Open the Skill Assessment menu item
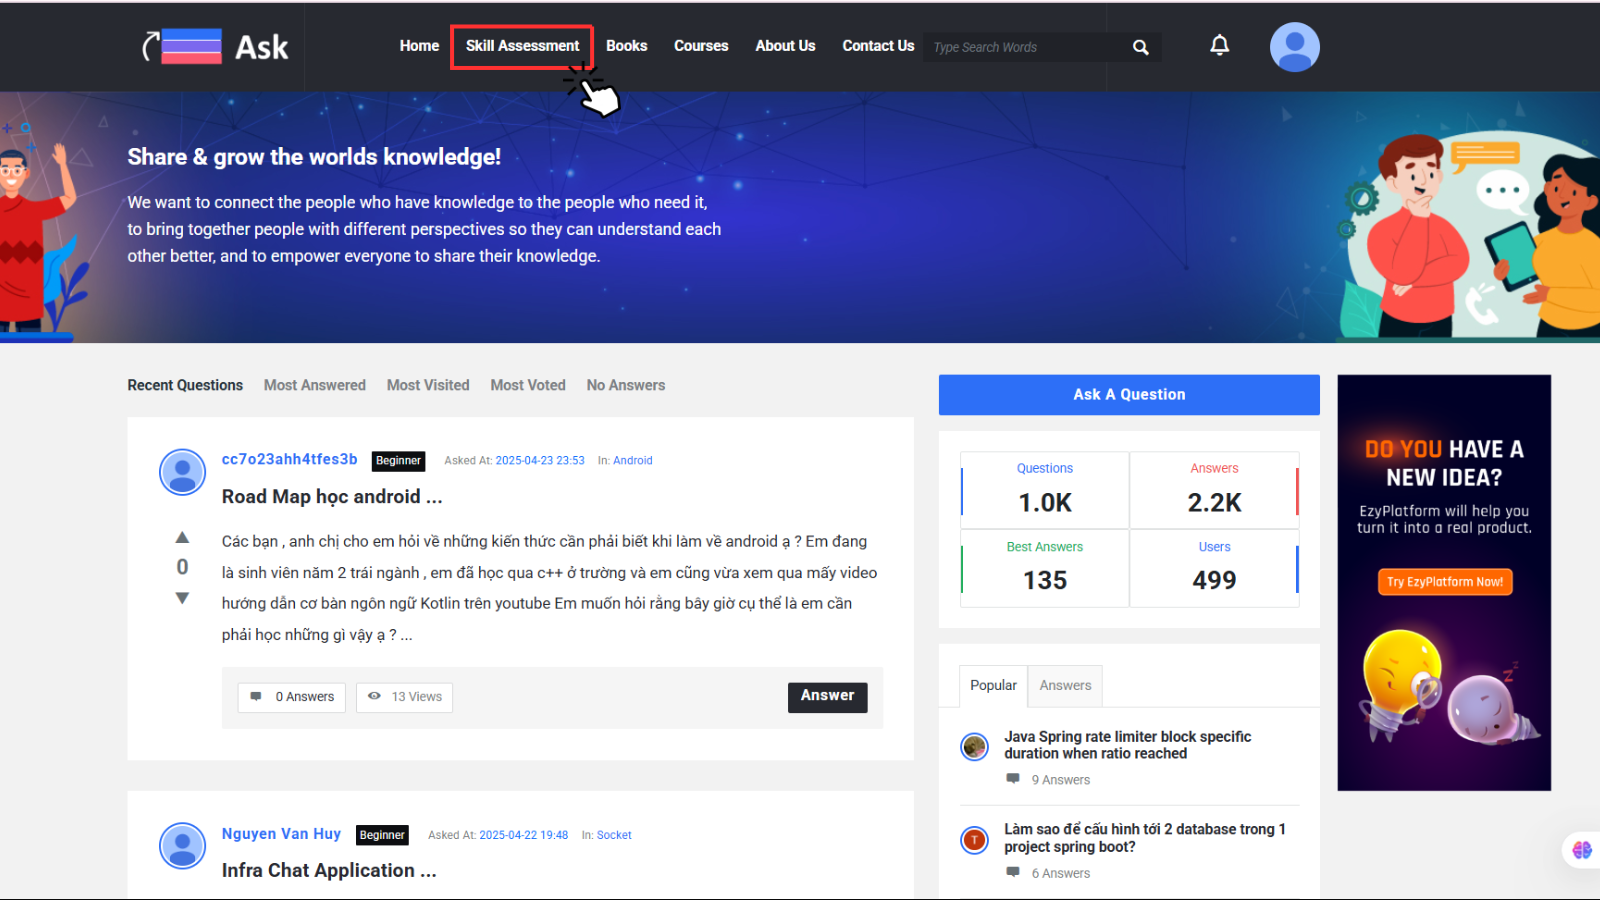 (x=522, y=46)
